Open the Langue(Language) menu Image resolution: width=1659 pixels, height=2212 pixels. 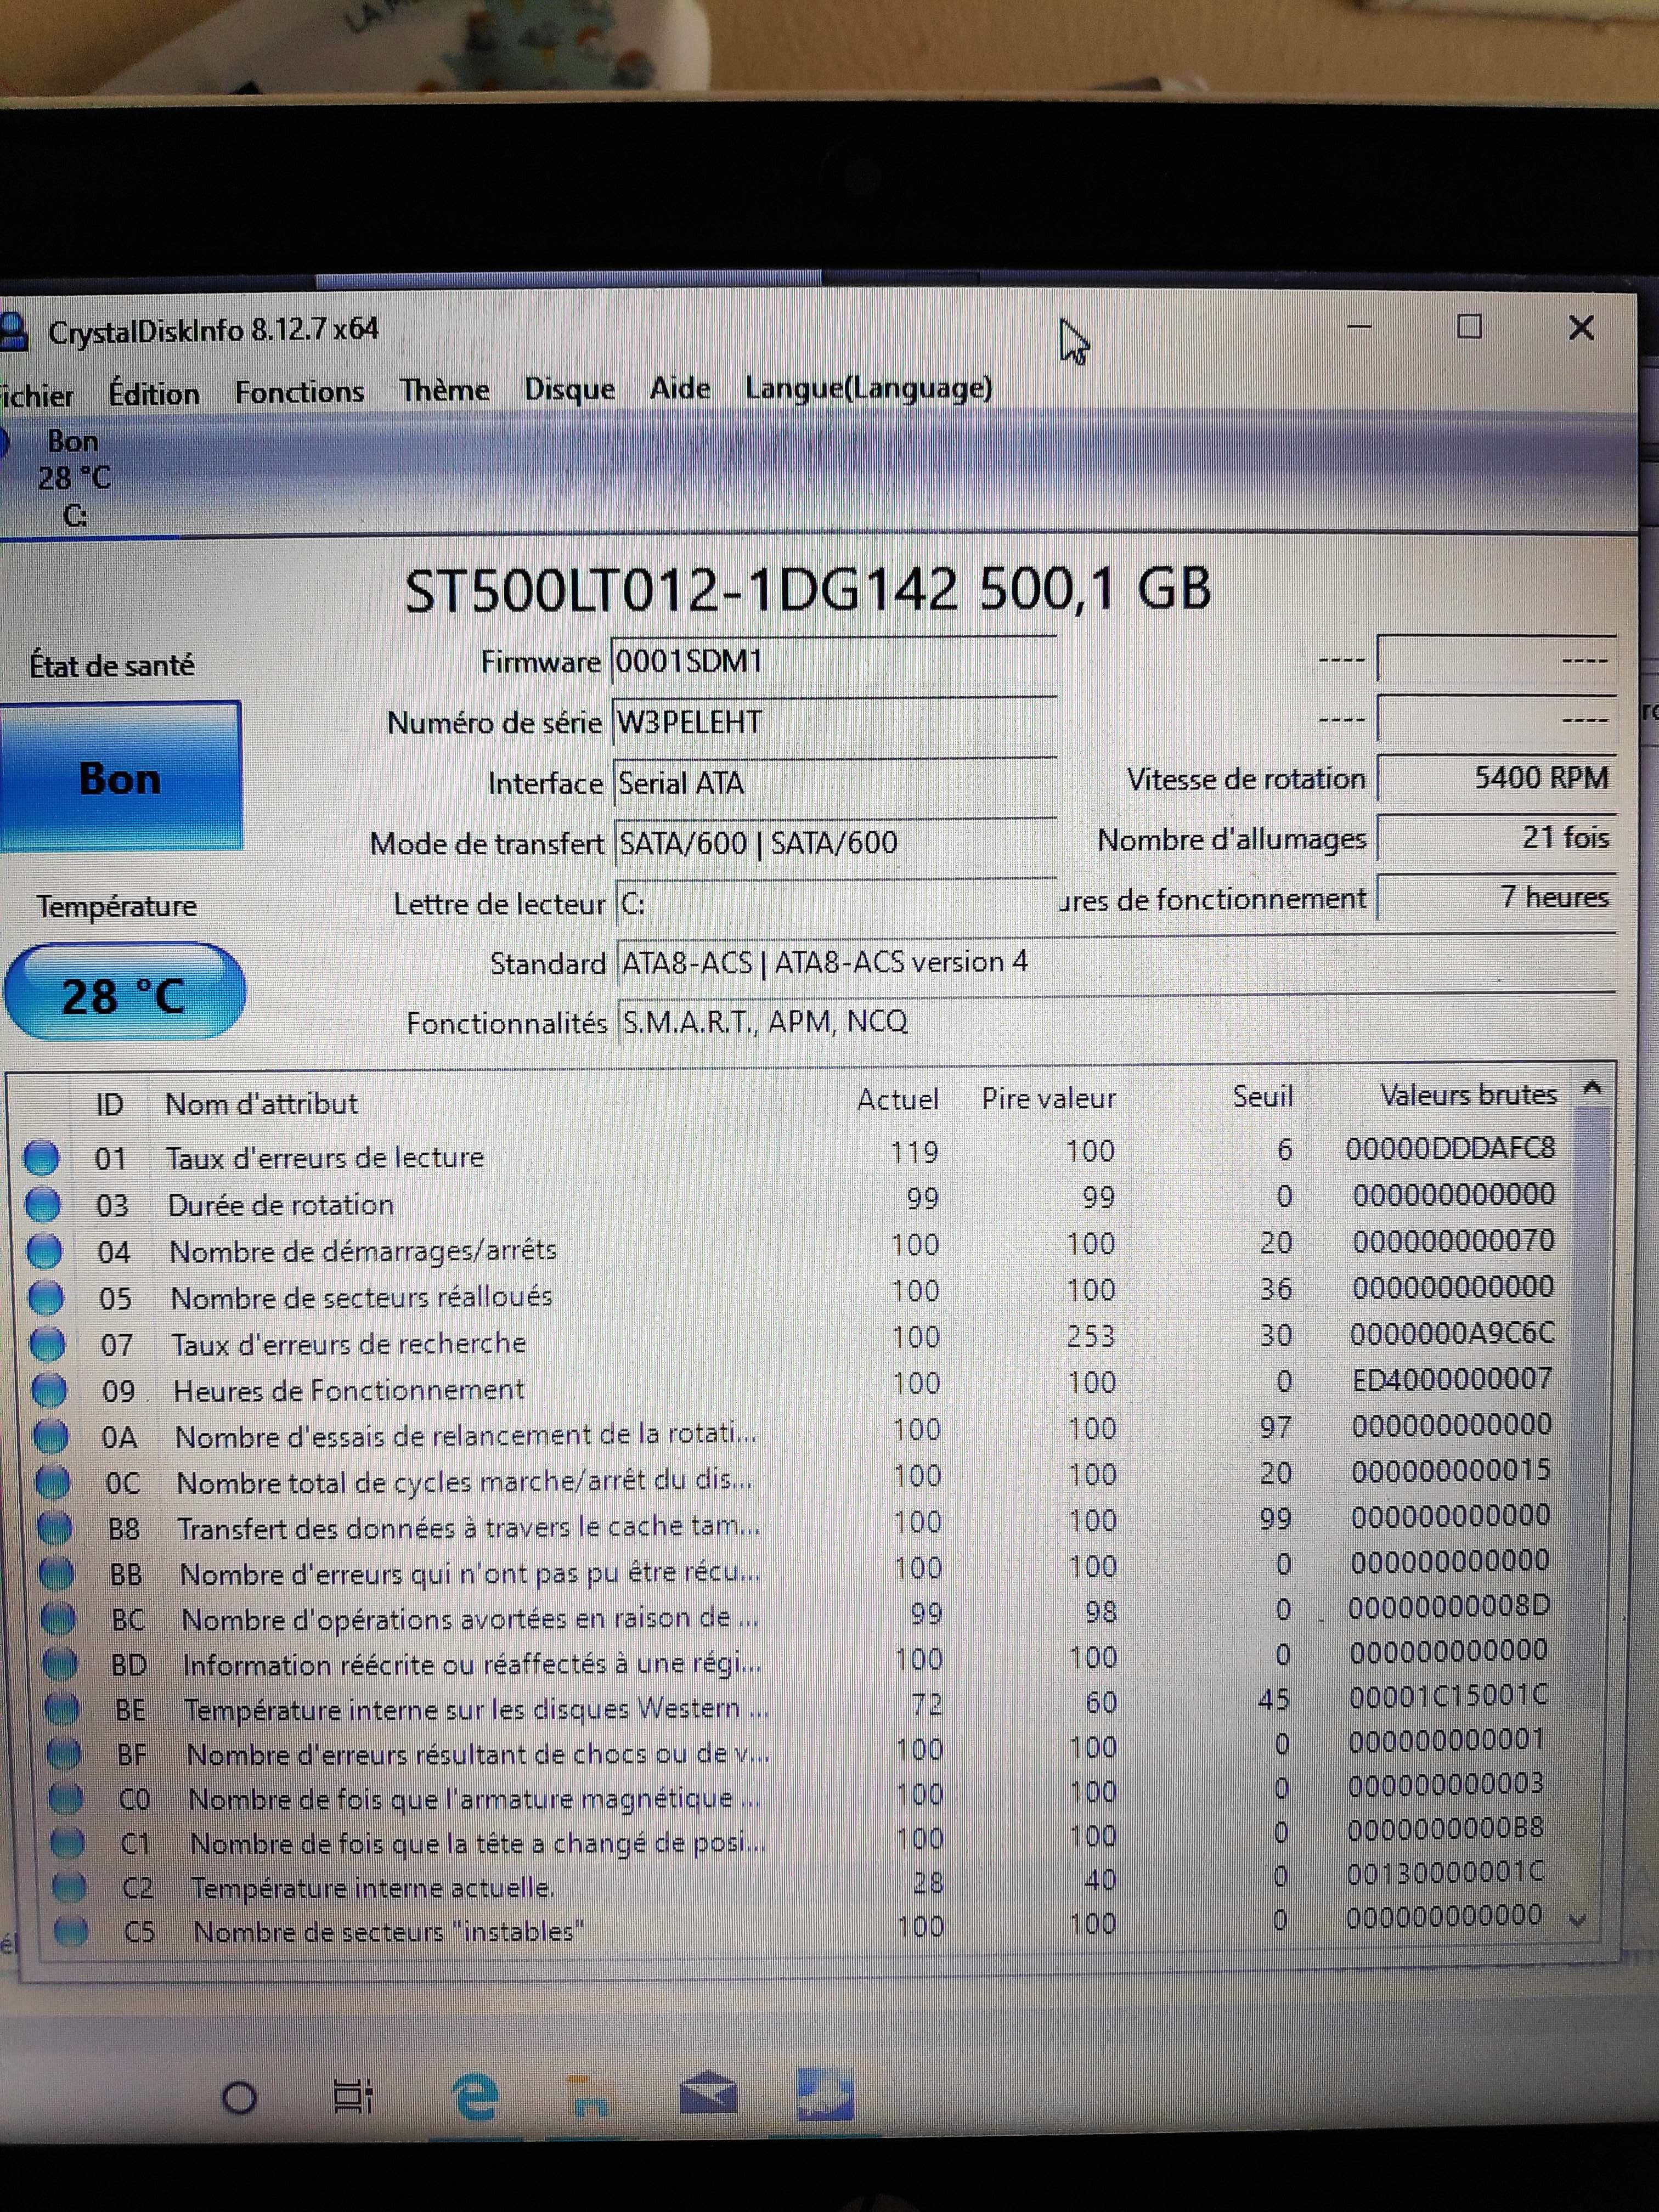coord(868,388)
